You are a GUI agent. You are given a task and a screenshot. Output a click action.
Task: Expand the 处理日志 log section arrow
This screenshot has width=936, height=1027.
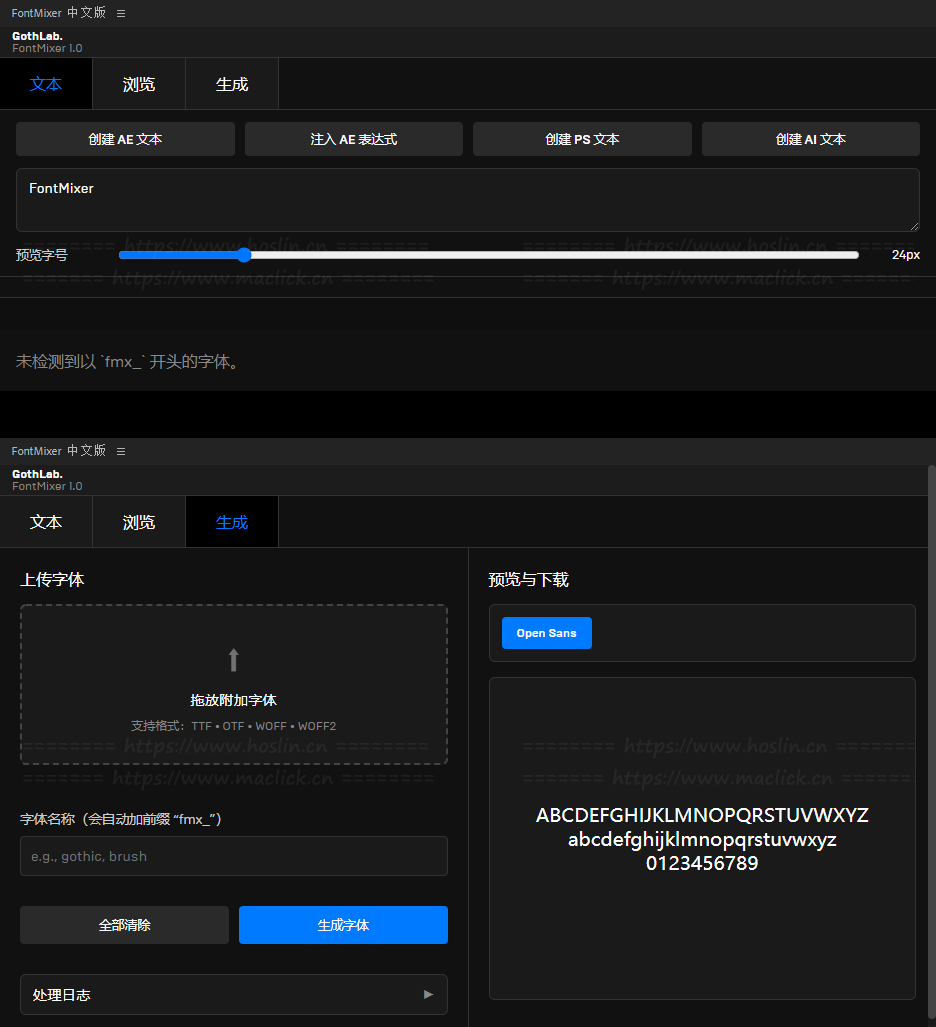point(428,995)
